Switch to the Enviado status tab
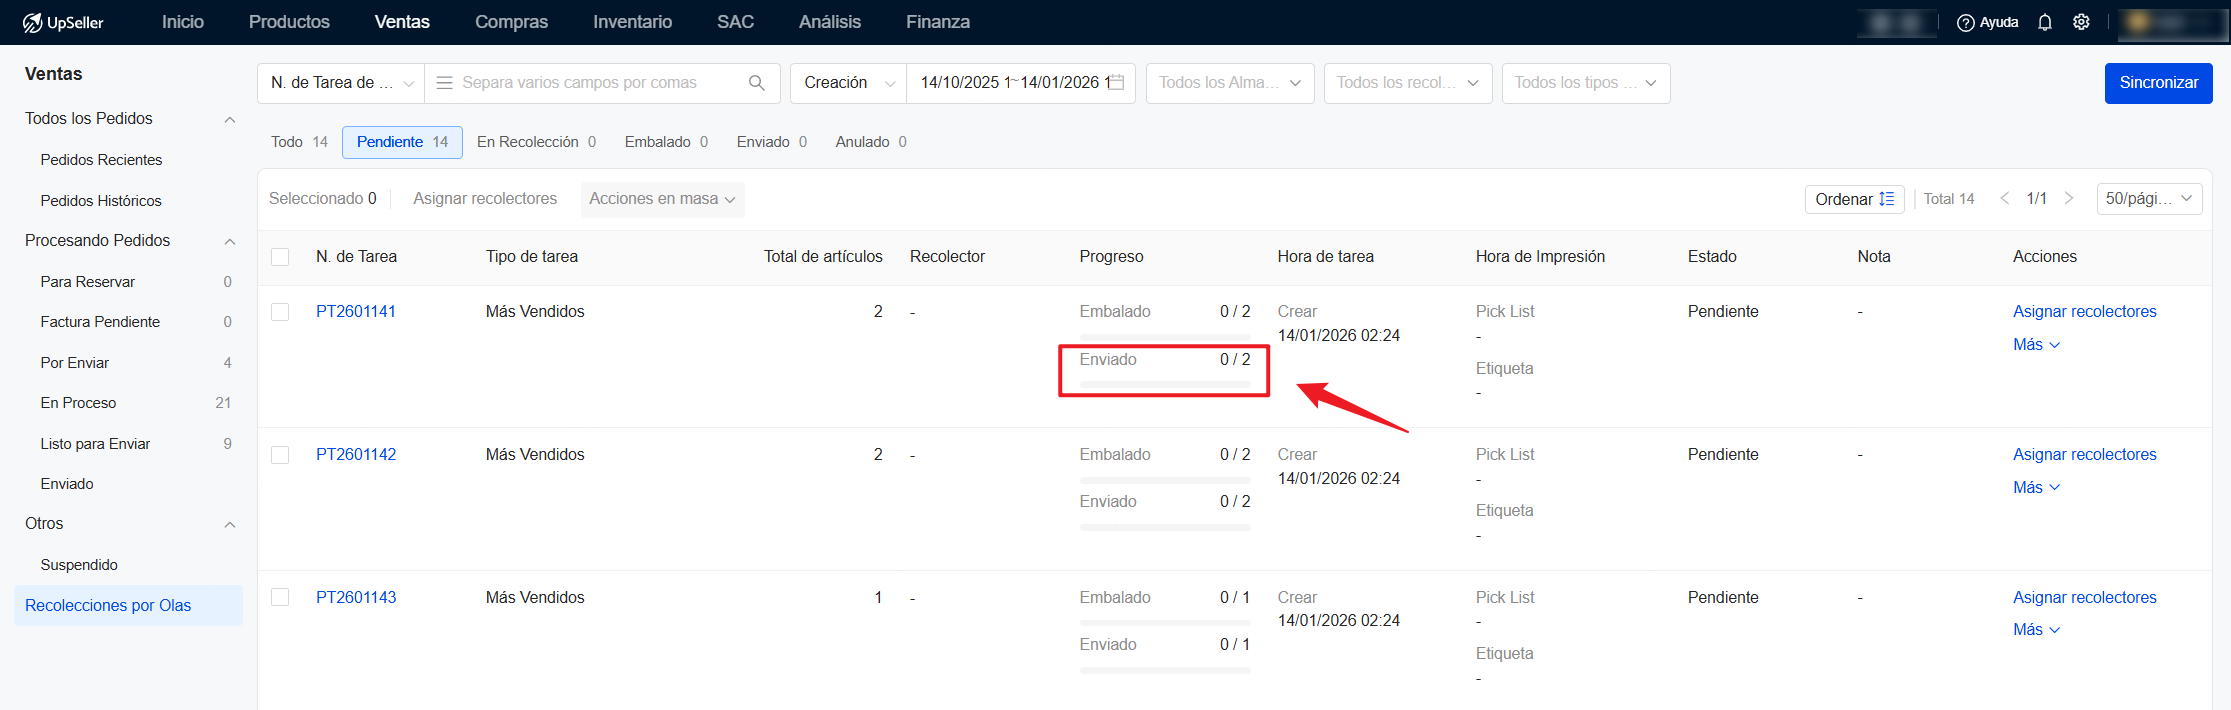This screenshot has height=710, width=2231. pos(772,142)
